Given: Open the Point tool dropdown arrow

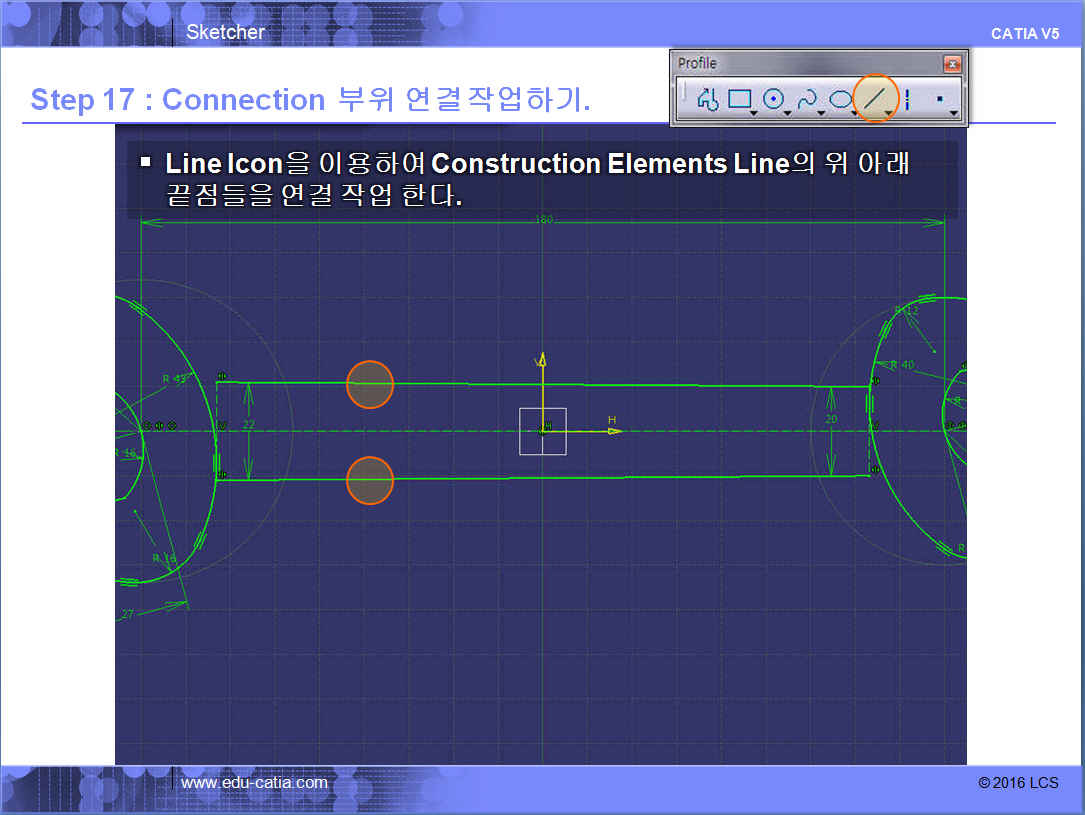Looking at the screenshot, I should pyautogui.click(x=954, y=113).
